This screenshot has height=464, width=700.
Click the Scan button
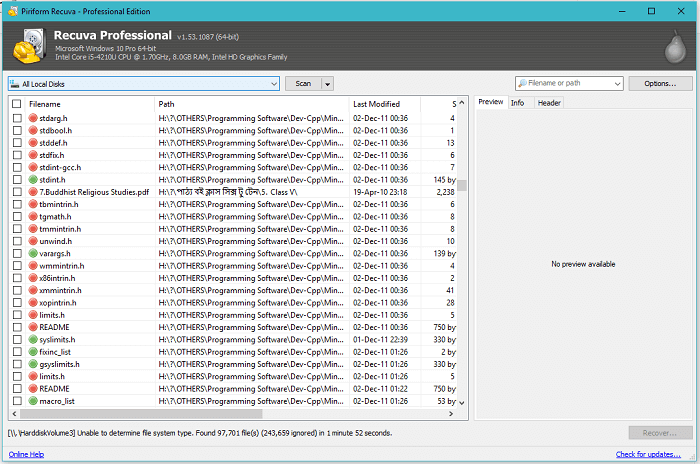tap(303, 84)
